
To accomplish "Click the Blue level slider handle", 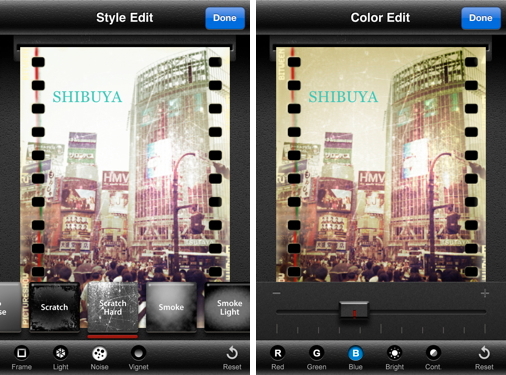I will tap(354, 311).
